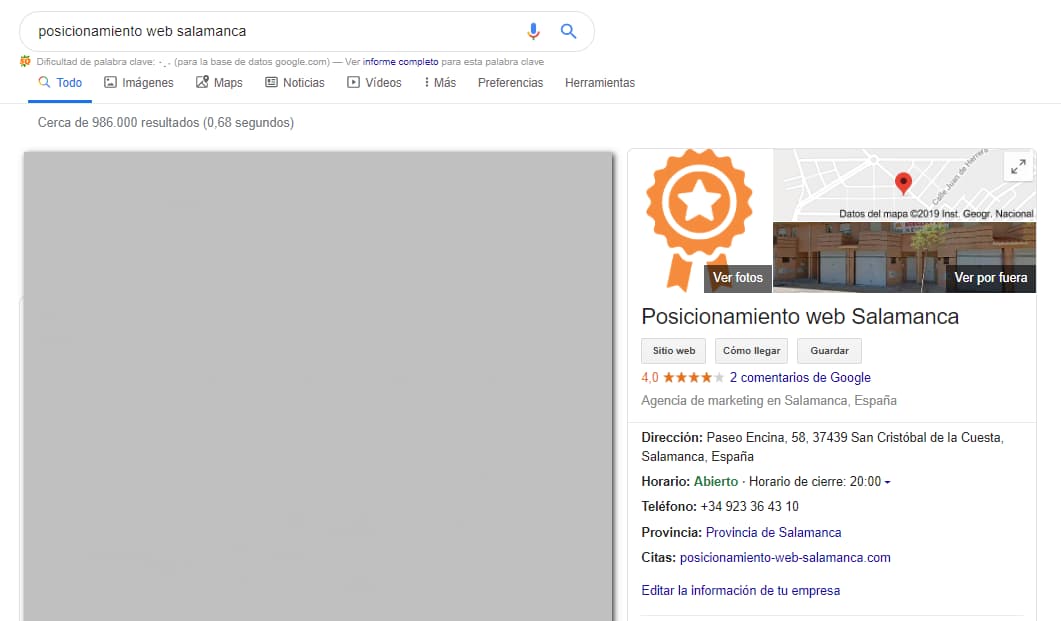Click Editar la información de tu empresa
1061x621 pixels.
(x=740, y=591)
